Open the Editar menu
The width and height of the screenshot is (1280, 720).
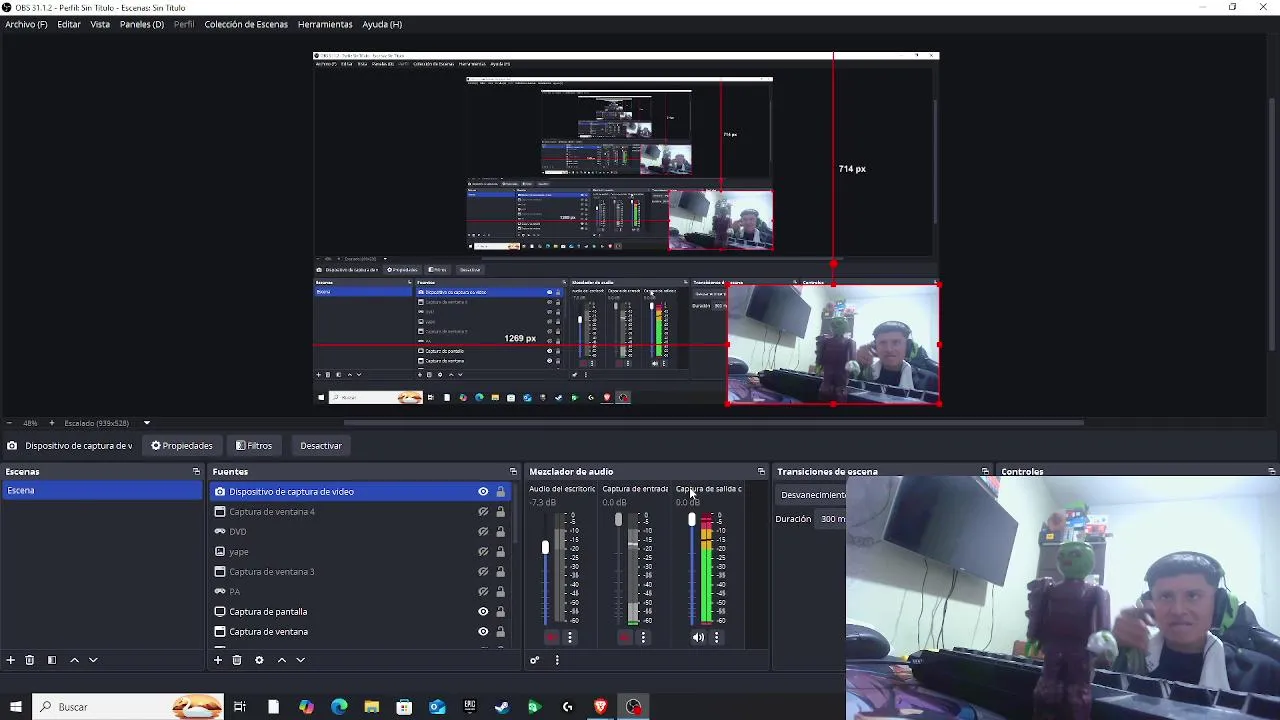point(69,24)
